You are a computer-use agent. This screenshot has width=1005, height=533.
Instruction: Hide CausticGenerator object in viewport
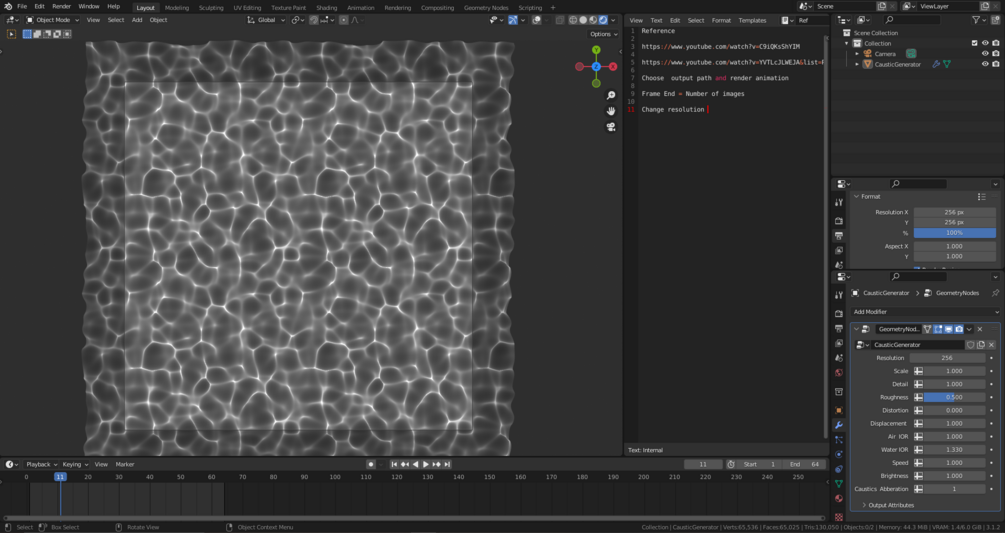point(985,64)
